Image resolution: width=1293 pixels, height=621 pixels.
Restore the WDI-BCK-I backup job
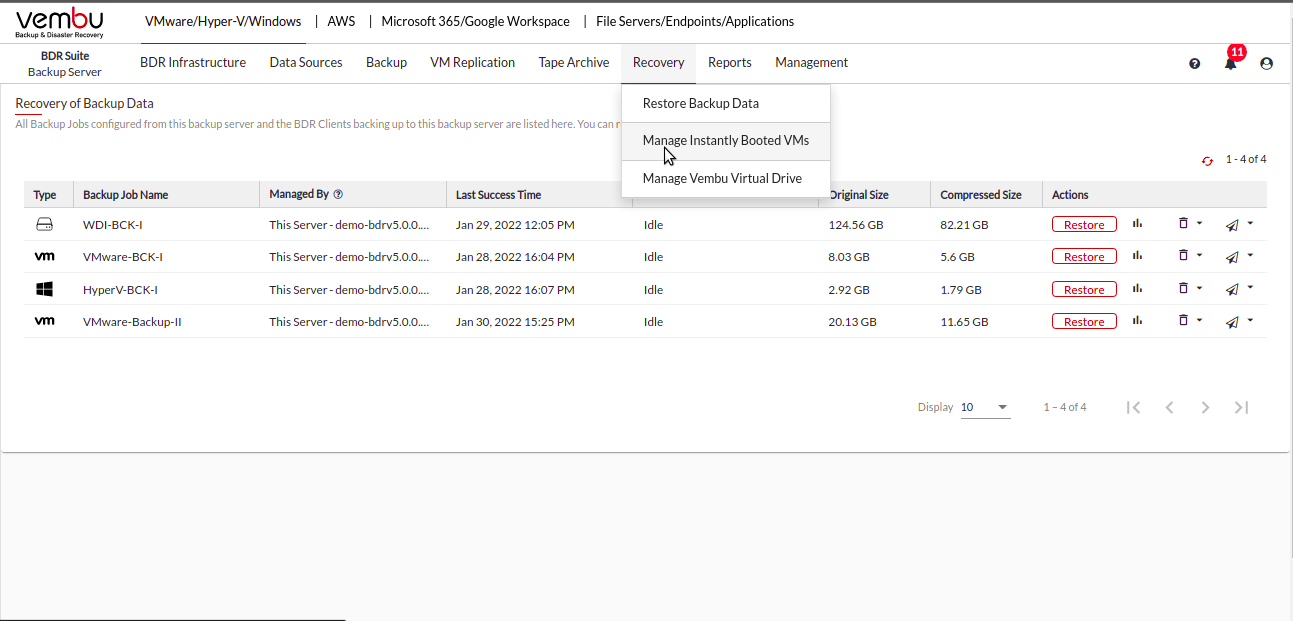(x=1084, y=225)
